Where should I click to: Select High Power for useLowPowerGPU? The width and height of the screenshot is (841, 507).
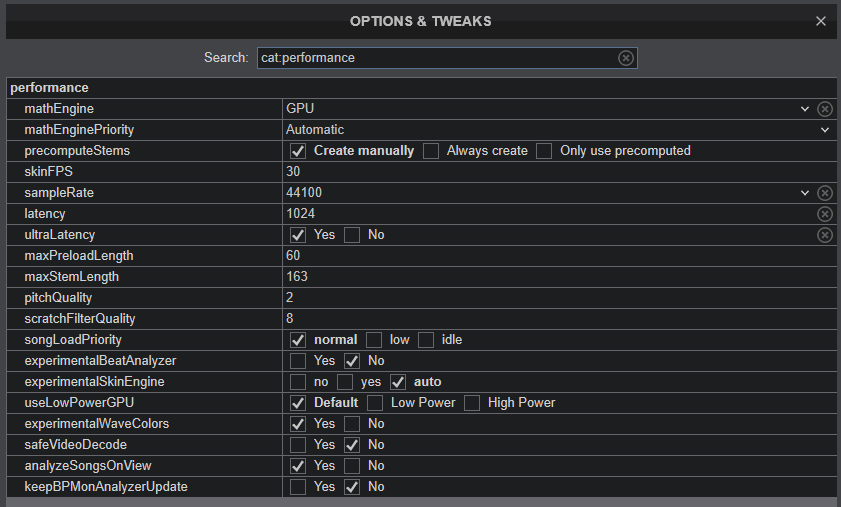coord(472,403)
